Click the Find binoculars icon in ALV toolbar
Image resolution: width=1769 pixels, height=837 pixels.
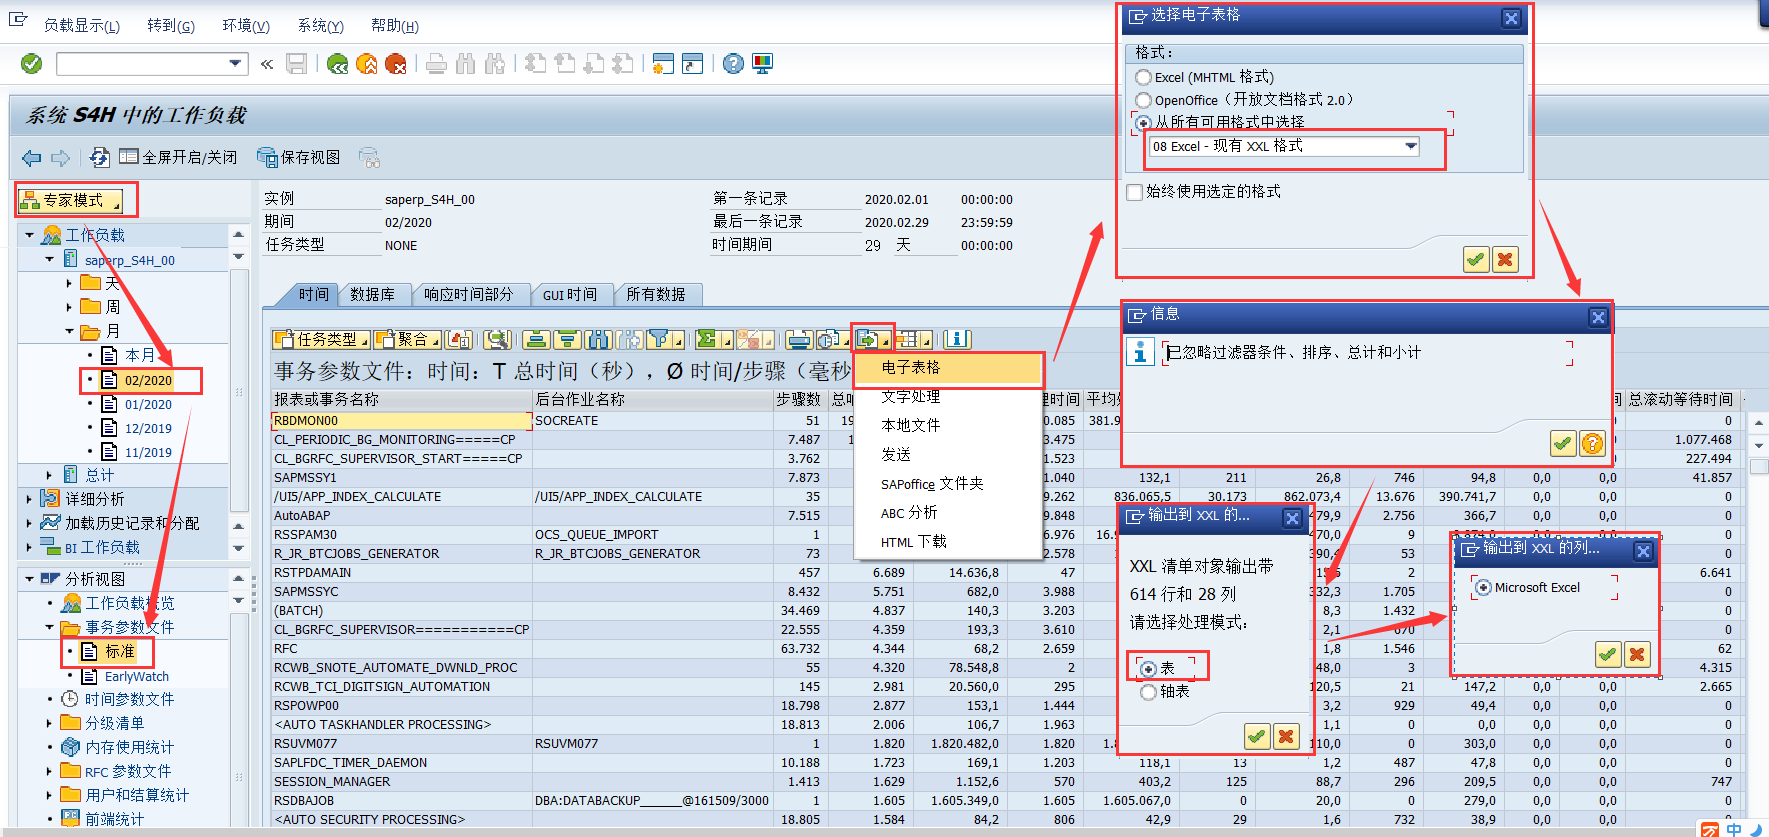point(598,340)
